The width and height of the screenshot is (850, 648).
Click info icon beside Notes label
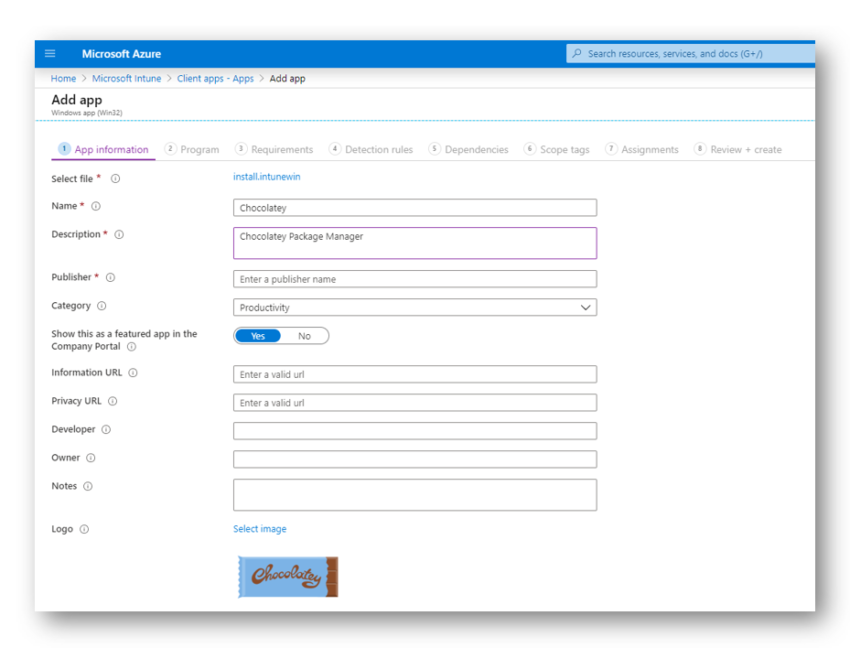pos(88,486)
